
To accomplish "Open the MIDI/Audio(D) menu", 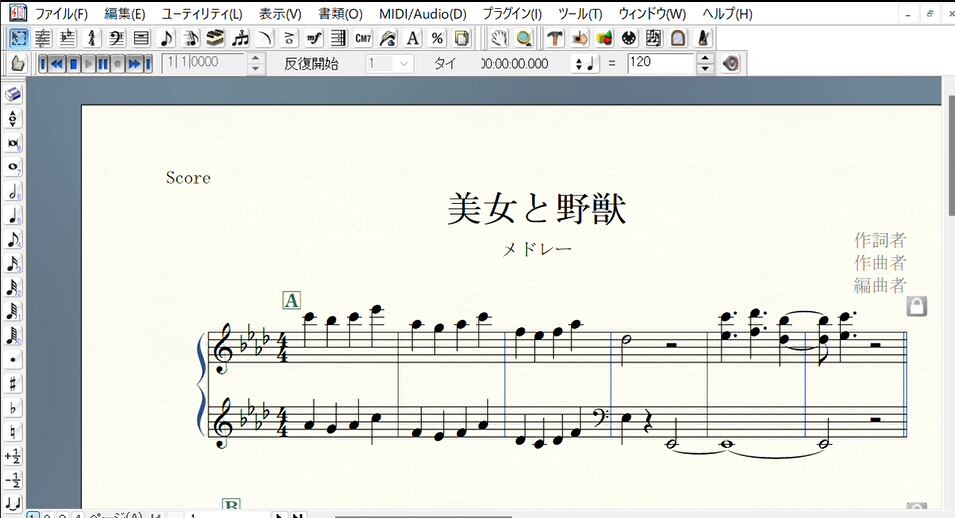I will click(x=422, y=14).
